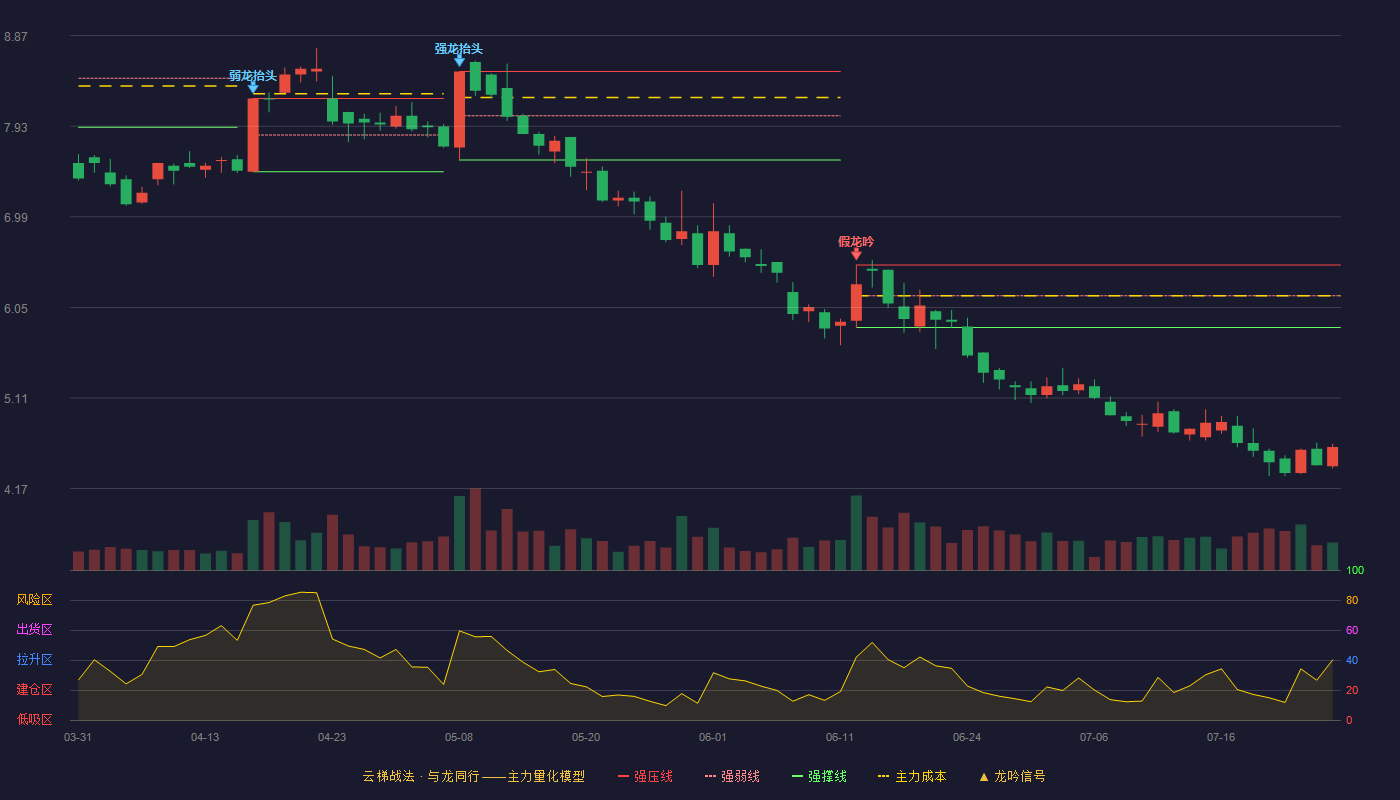Click the 云梯战法 · 与龙同行 主力量化模型 legend title
Viewport: 1400px width, 800px height.
click(473, 776)
